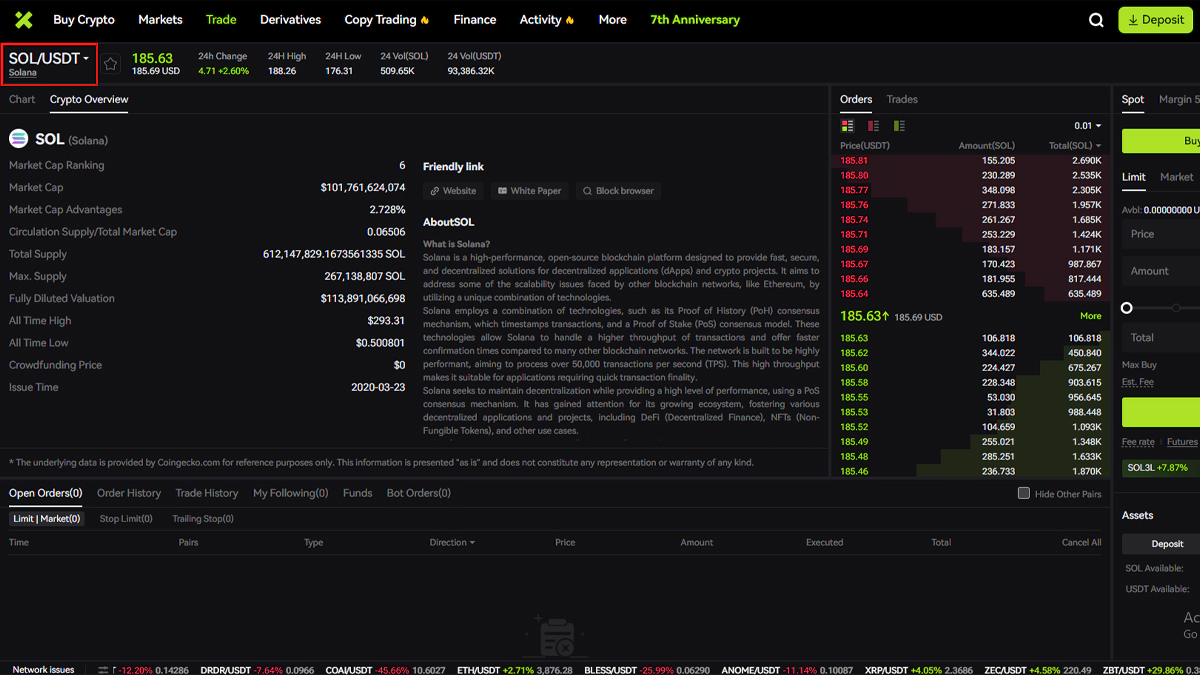Open the Direction column filter dropdown
The image size is (1200, 675).
(x=452, y=543)
